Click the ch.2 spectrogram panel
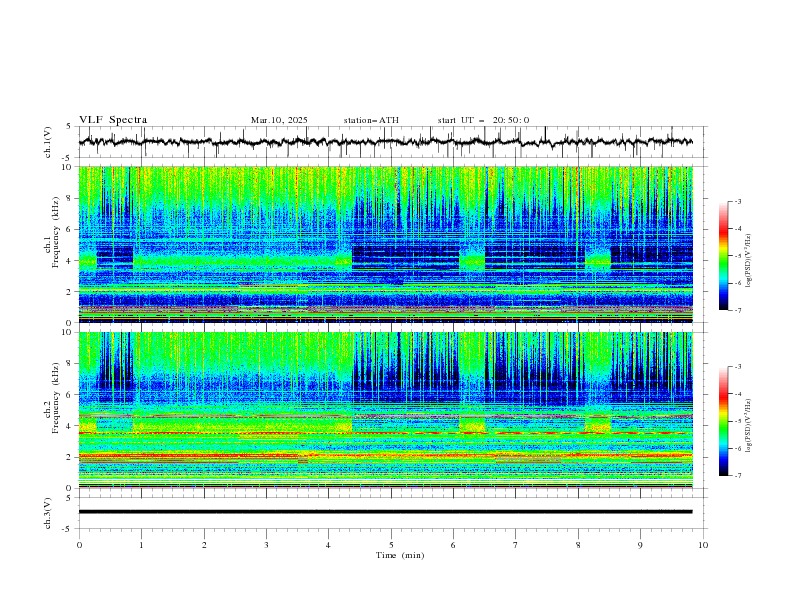792x612 pixels. (x=385, y=410)
